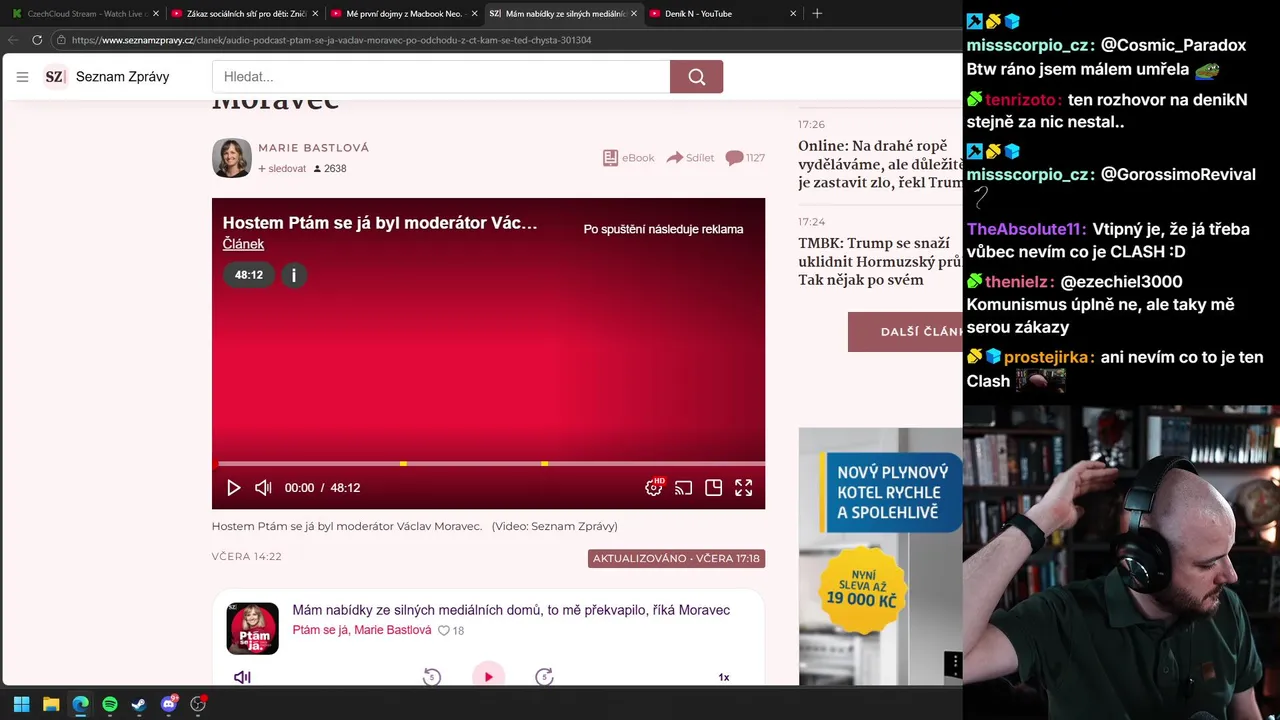Open the Ptám se já, Marie Bastlová link
The height and width of the screenshot is (720, 1280).
tap(362, 630)
